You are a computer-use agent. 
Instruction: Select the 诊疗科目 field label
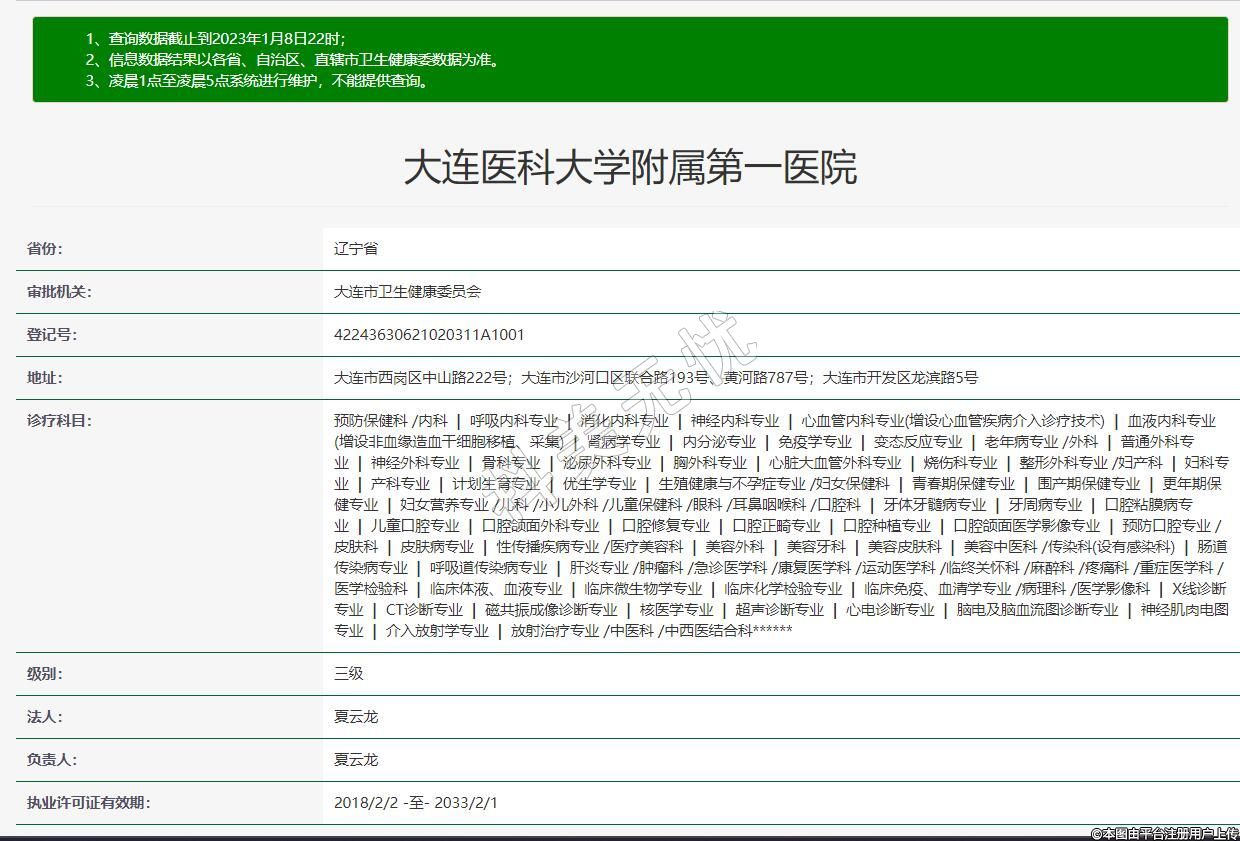click(x=59, y=421)
